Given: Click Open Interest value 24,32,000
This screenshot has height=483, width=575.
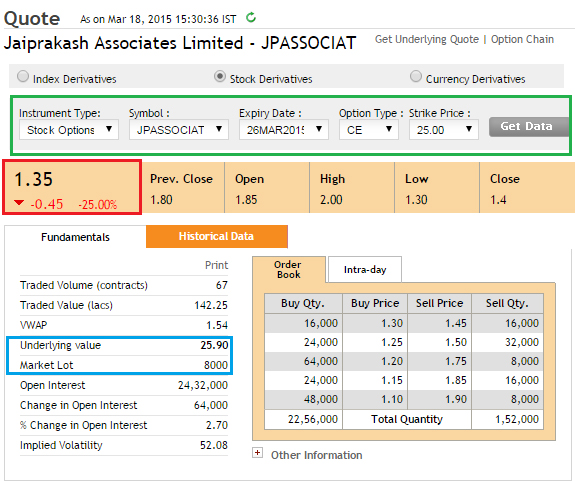Looking at the screenshot, I should [x=203, y=385].
